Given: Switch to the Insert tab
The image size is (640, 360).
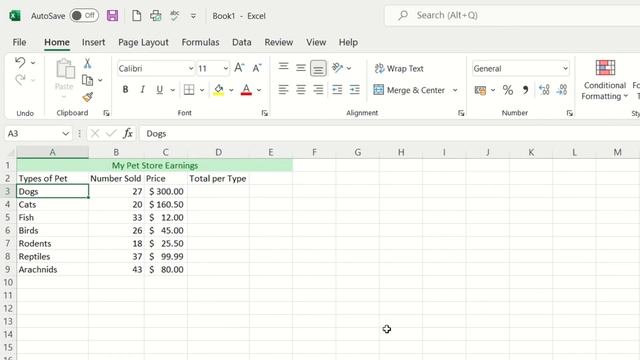Looking at the screenshot, I should tap(93, 42).
